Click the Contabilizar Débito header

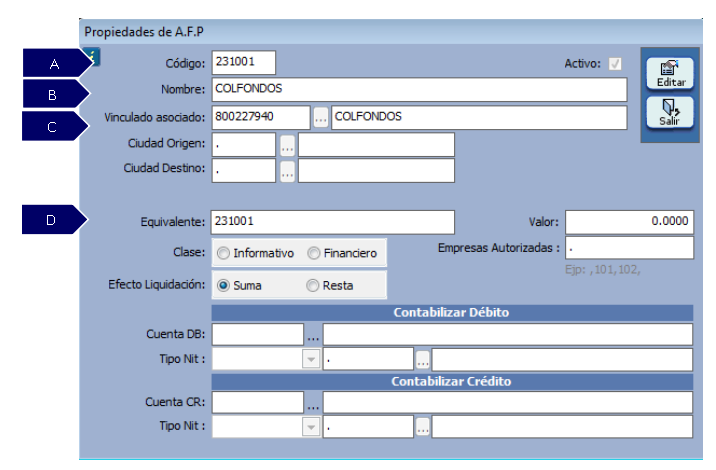[x=452, y=313]
